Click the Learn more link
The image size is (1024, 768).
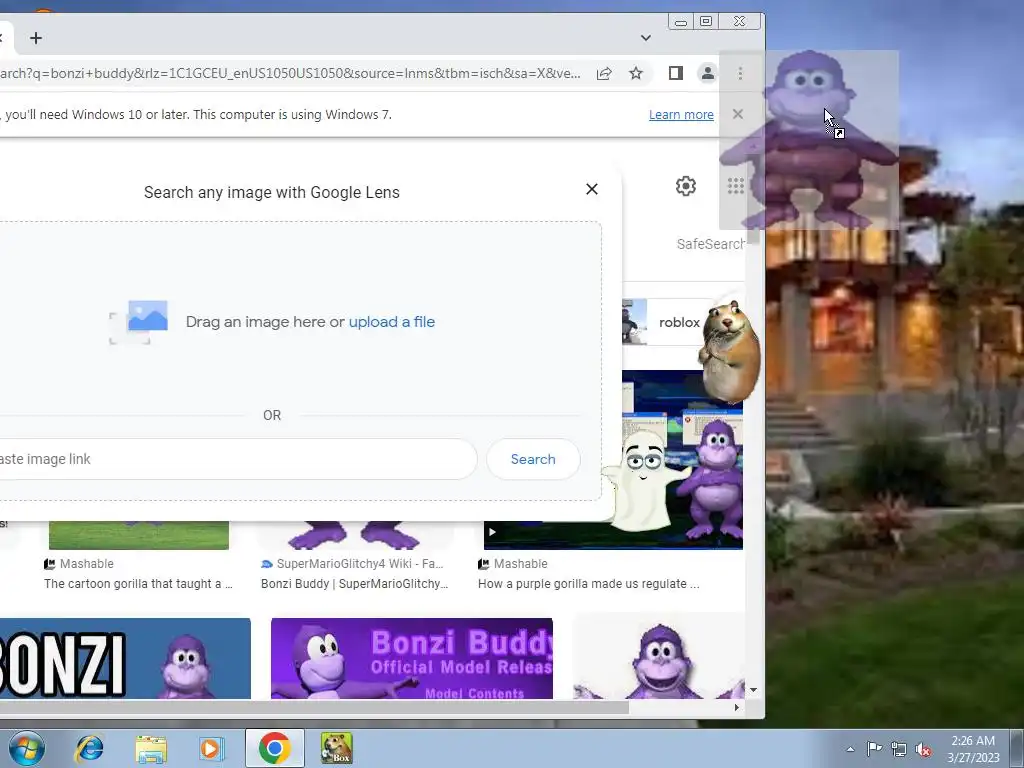681,115
